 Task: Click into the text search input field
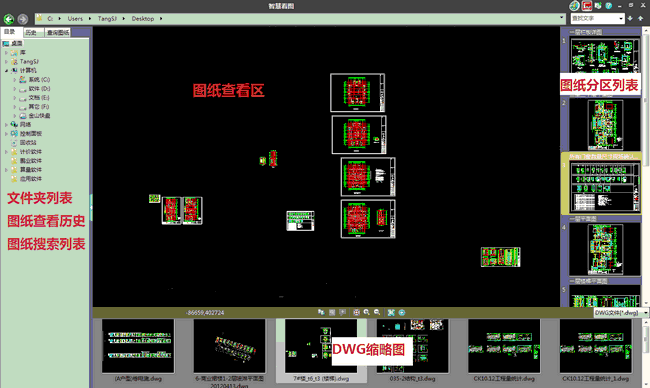[594, 19]
